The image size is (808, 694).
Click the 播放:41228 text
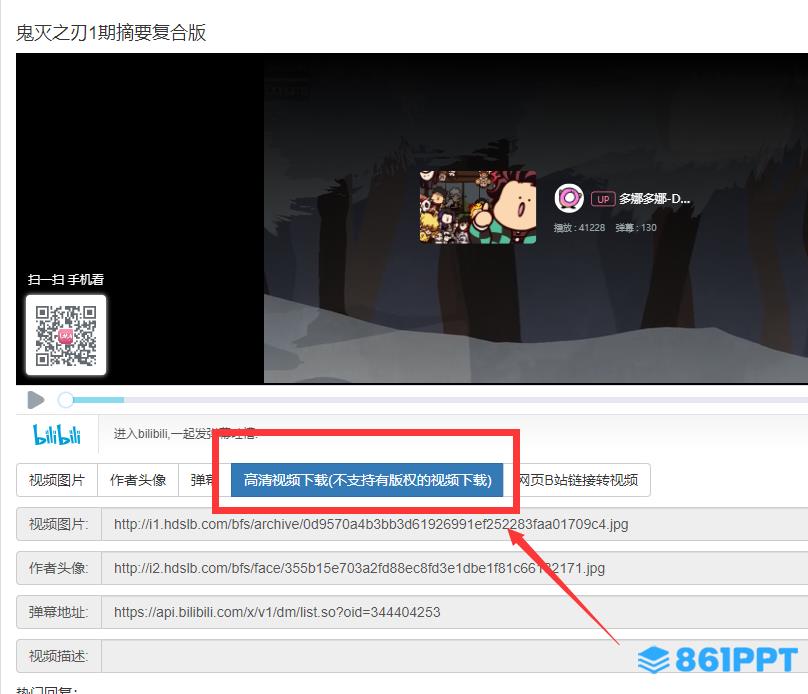click(x=579, y=228)
